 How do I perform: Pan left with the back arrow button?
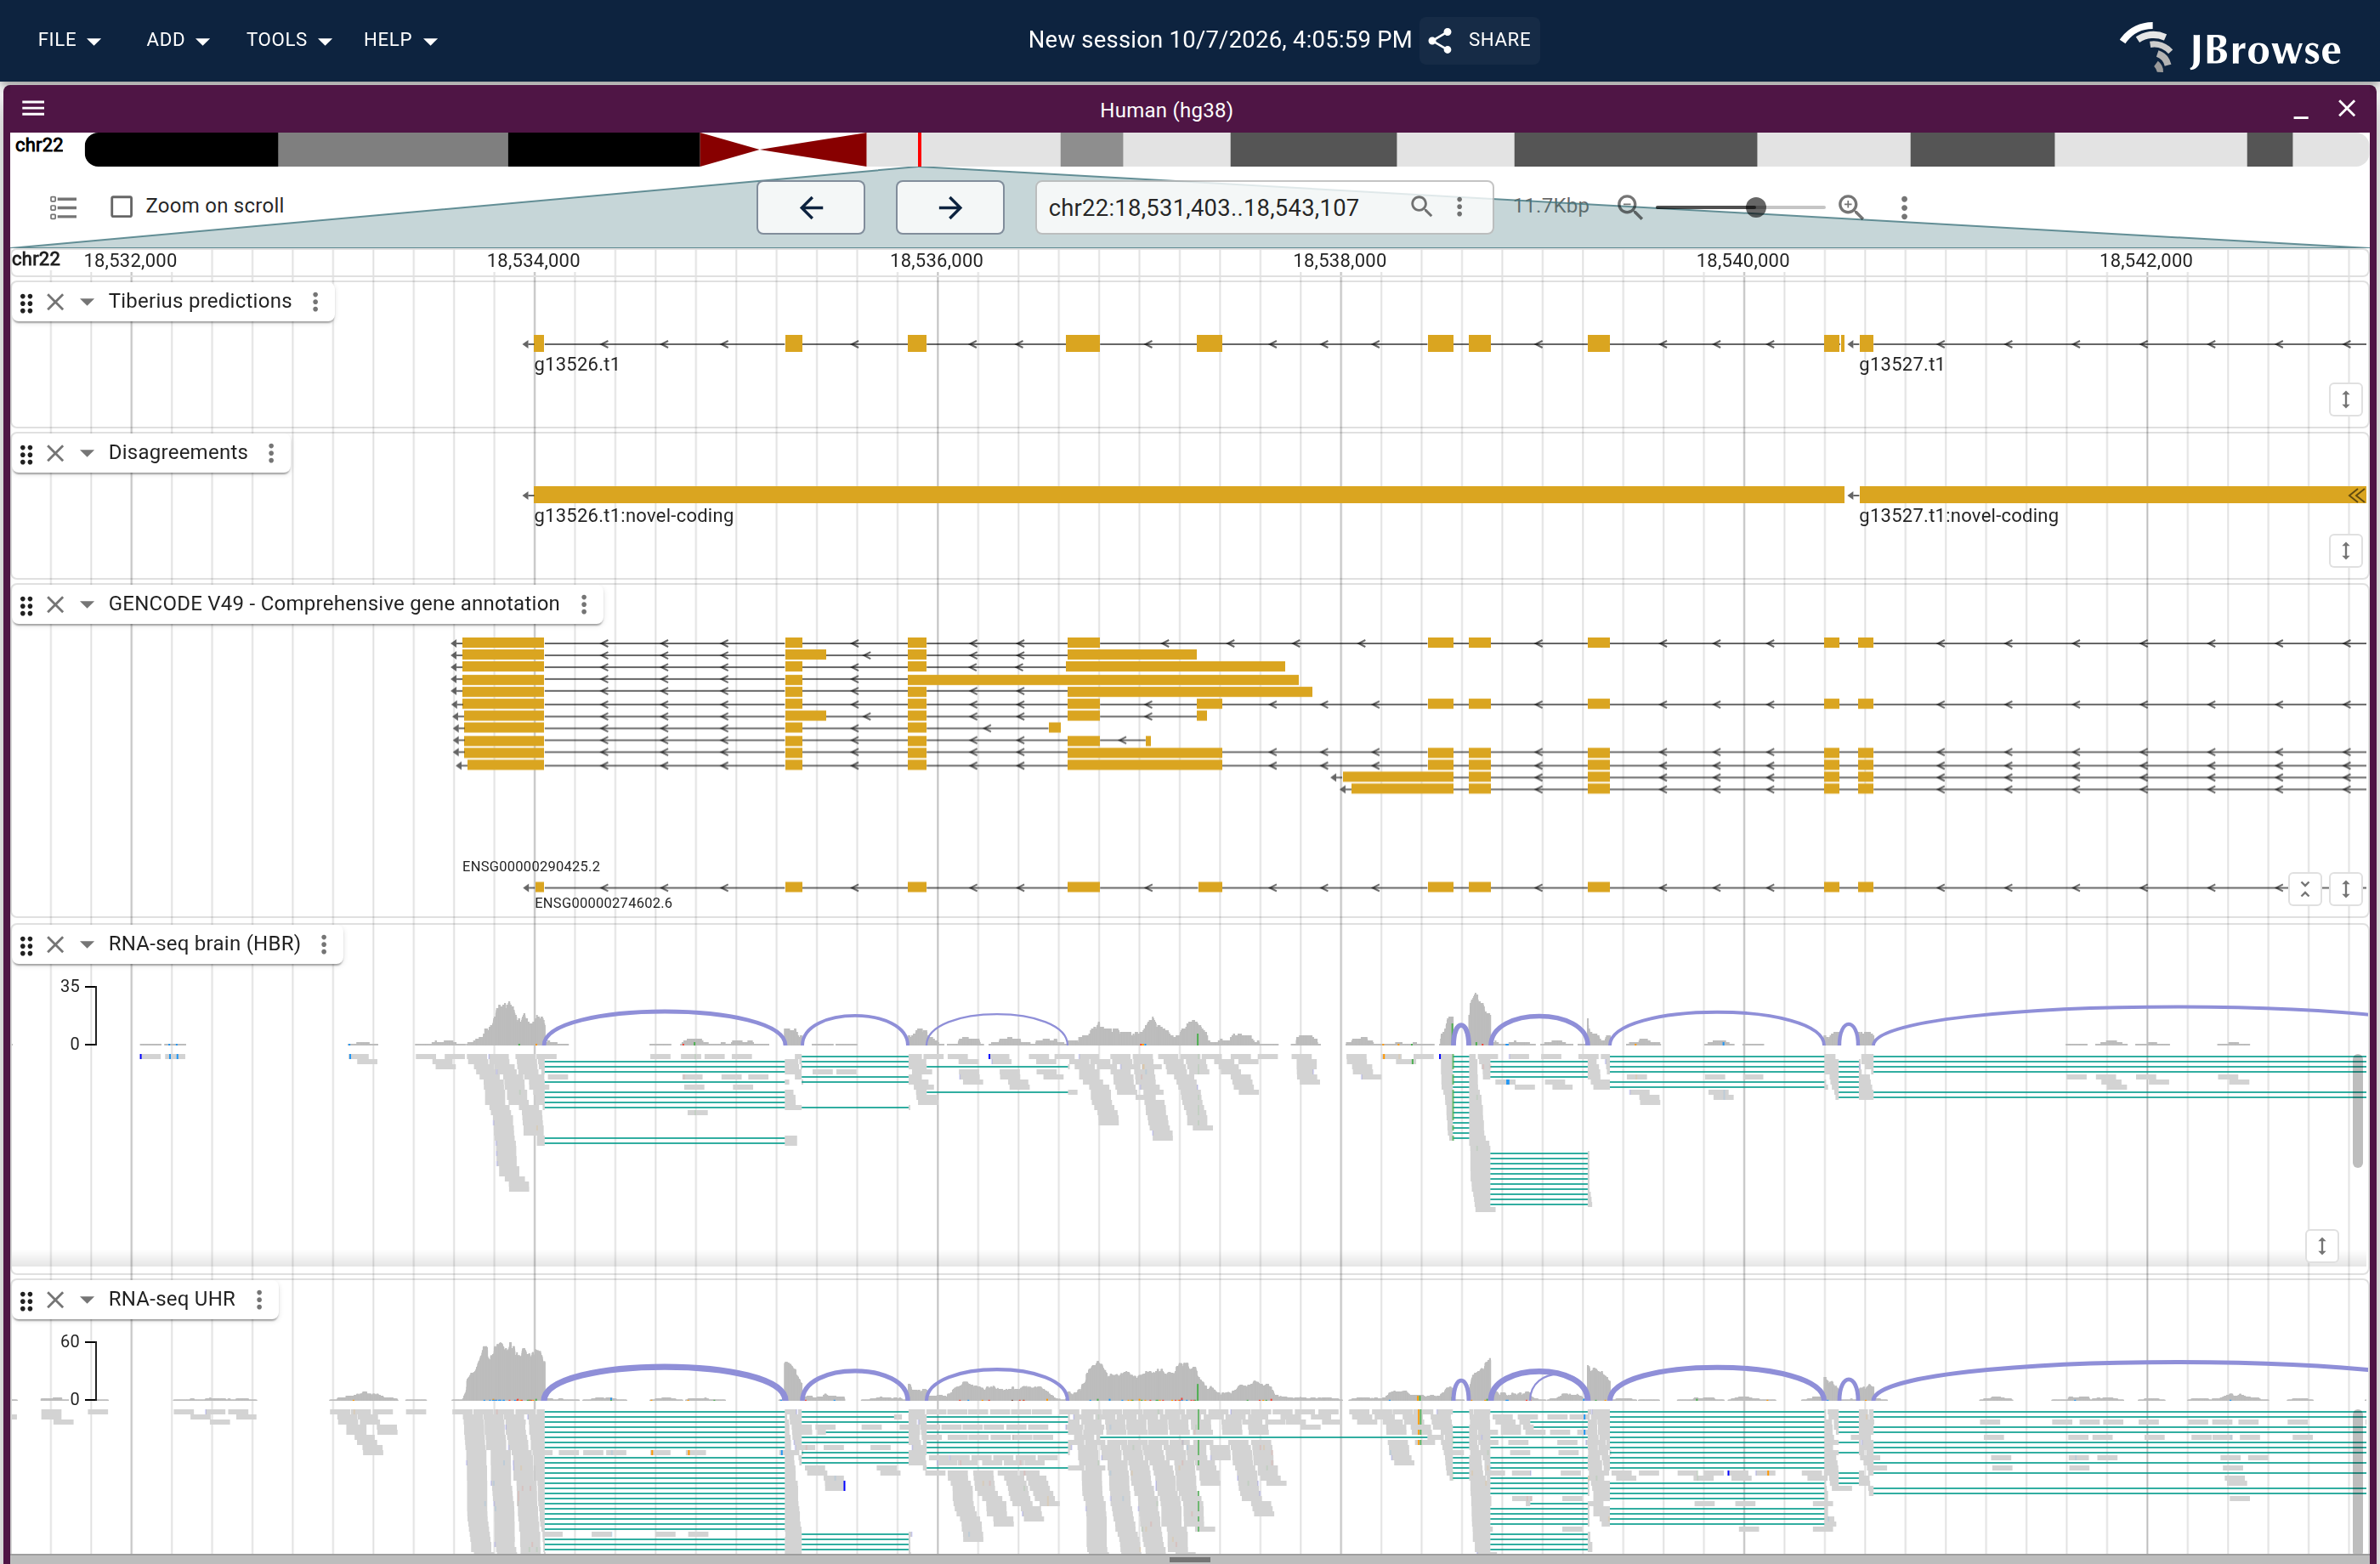pyautogui.click(x=811, y=207)
